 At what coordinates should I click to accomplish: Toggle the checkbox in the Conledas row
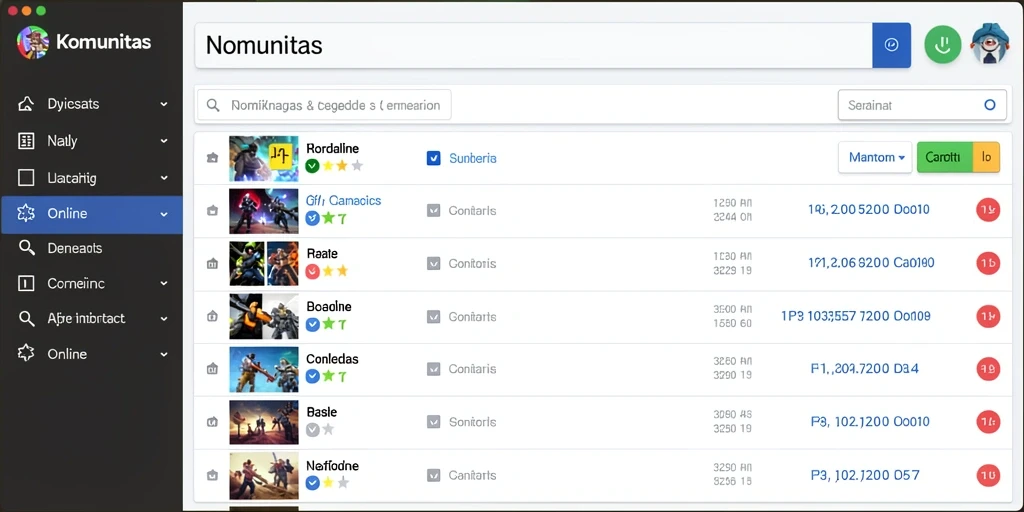433,369
